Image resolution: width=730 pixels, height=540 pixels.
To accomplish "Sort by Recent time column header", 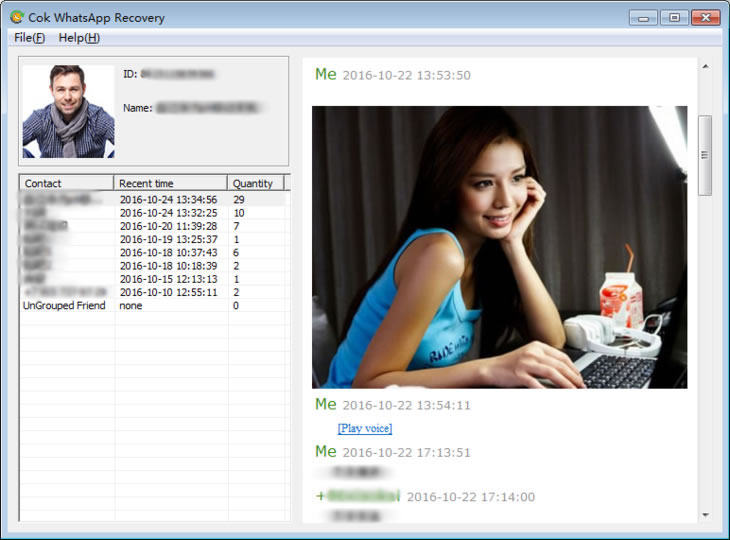I will [170, 183].
